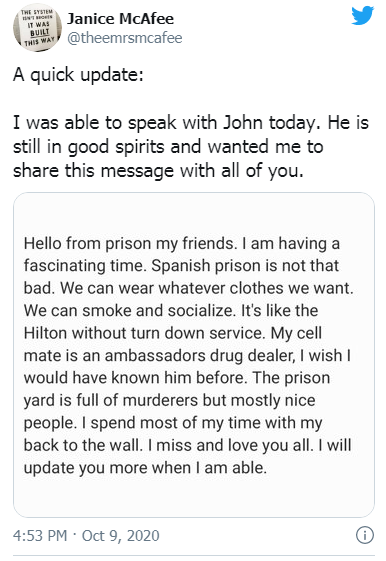This screenshot has width=386, height=561.
Task: Click the 'fascinating time. Spanish prison' line
Action: pos(181,266)
